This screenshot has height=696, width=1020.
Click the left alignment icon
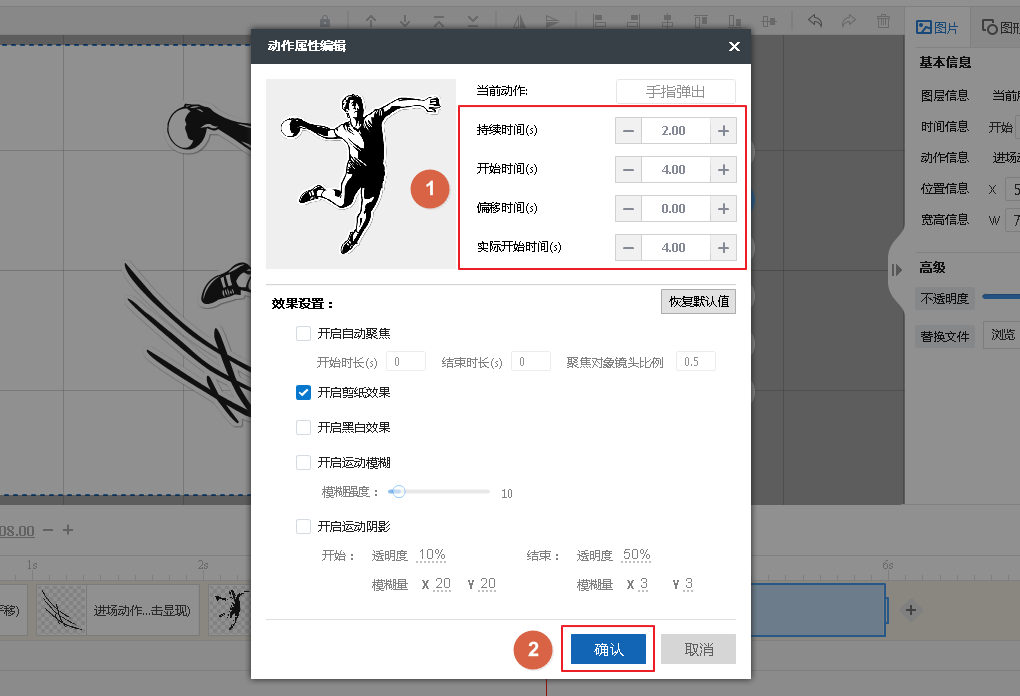(599, 20)
